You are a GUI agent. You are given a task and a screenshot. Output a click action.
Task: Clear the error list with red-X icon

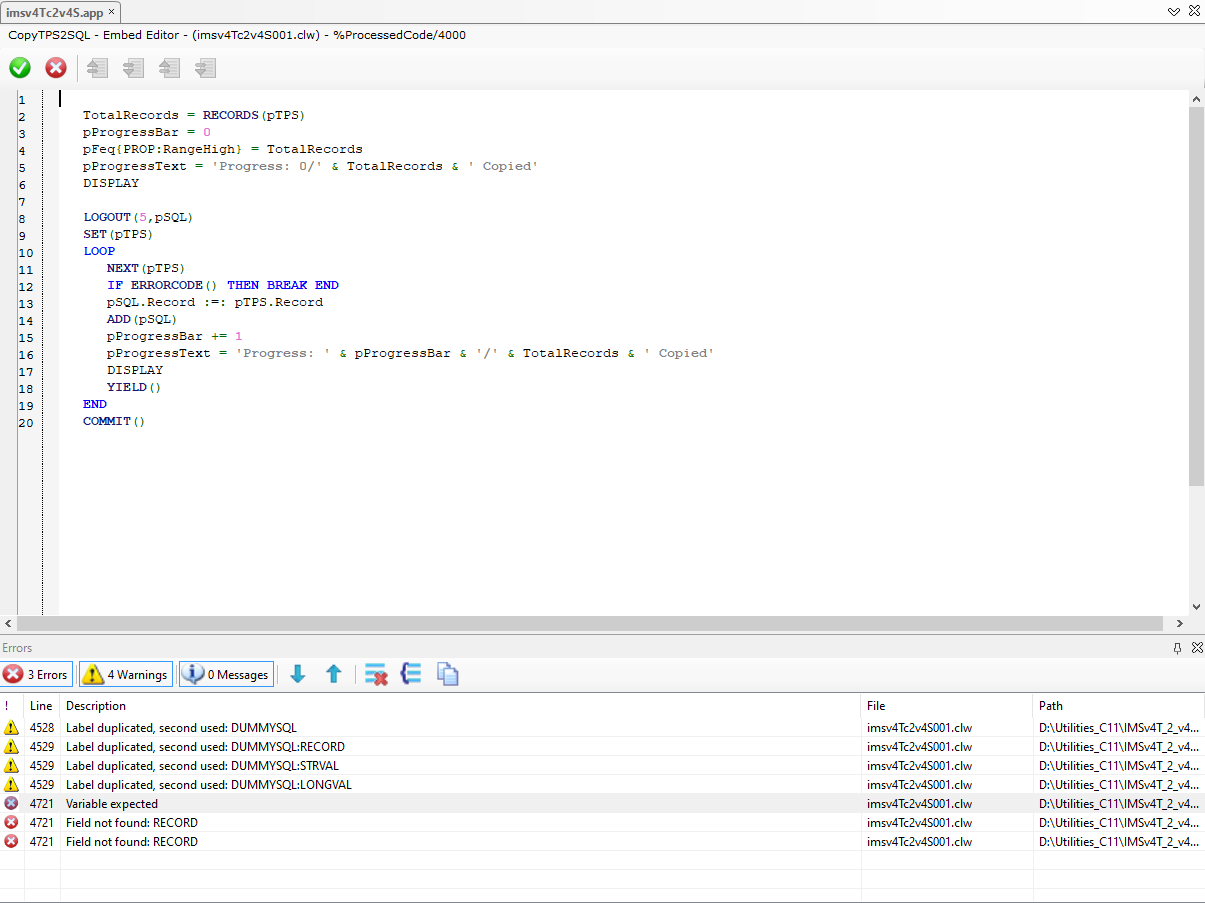click(376, 675)
